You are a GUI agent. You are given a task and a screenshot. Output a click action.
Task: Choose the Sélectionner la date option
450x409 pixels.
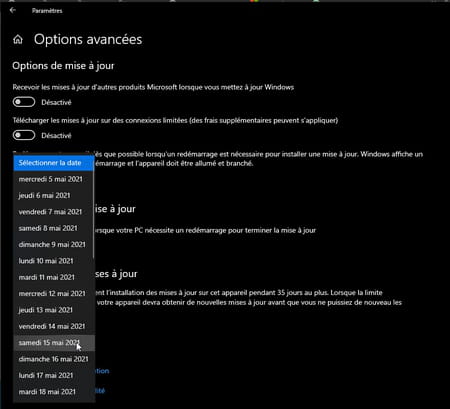click(53, 163)
